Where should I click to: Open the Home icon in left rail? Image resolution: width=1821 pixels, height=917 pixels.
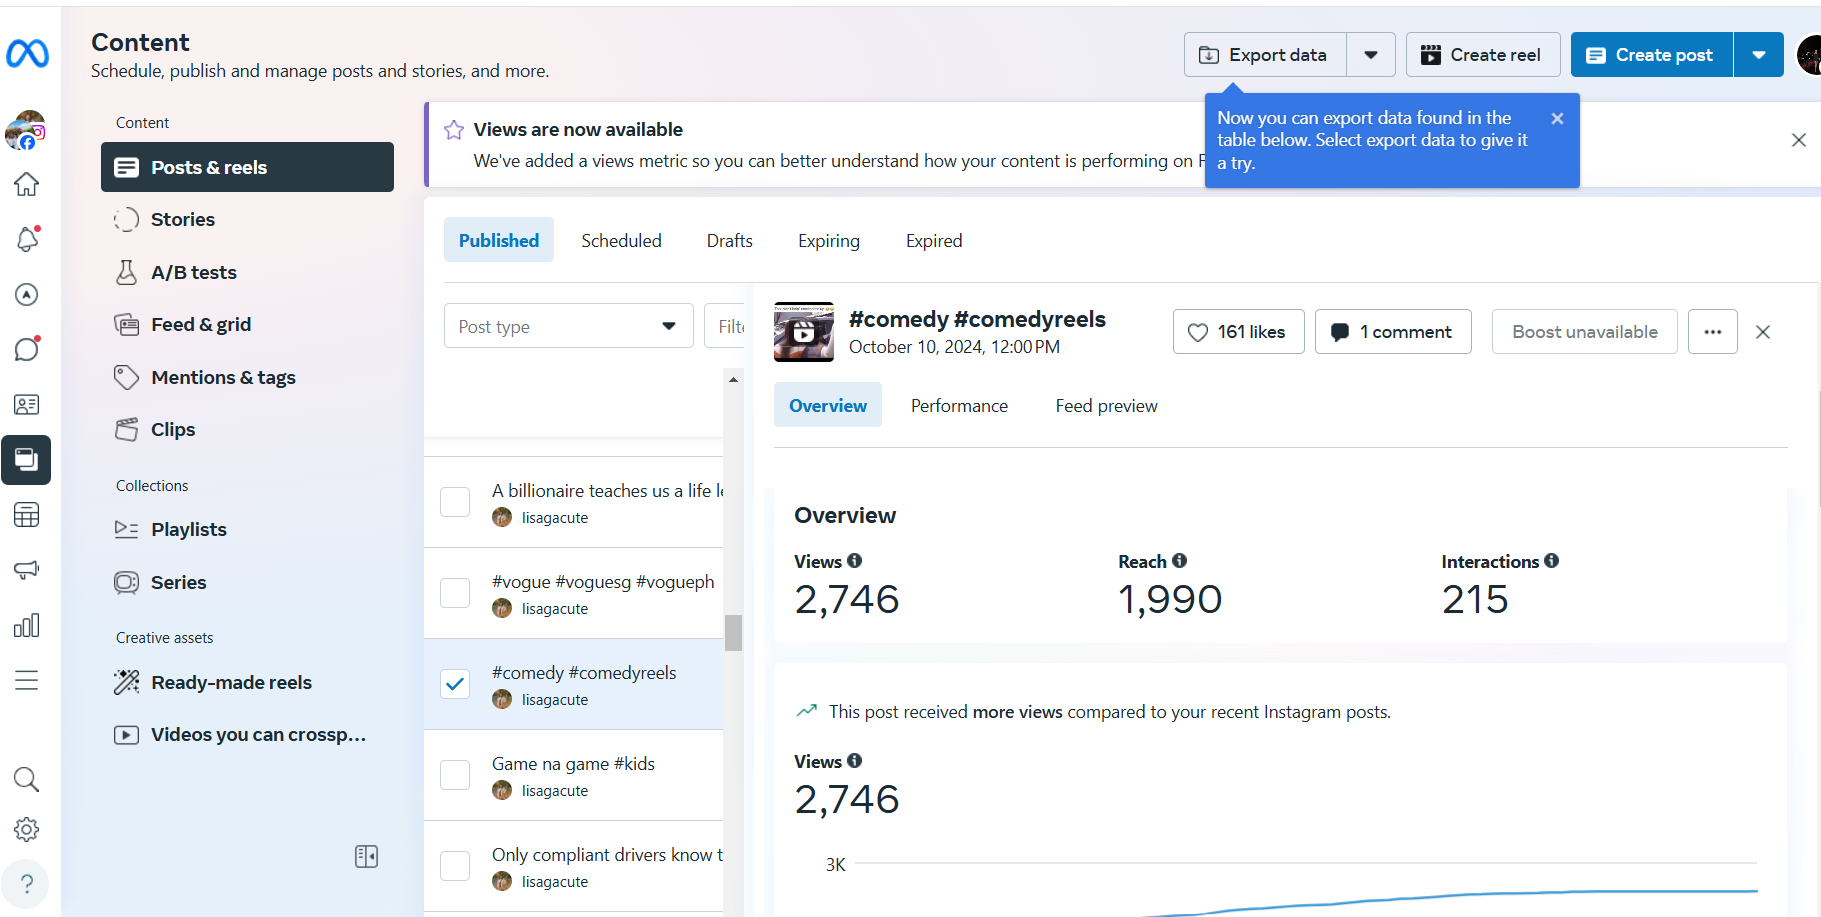(x=27, y=184)
